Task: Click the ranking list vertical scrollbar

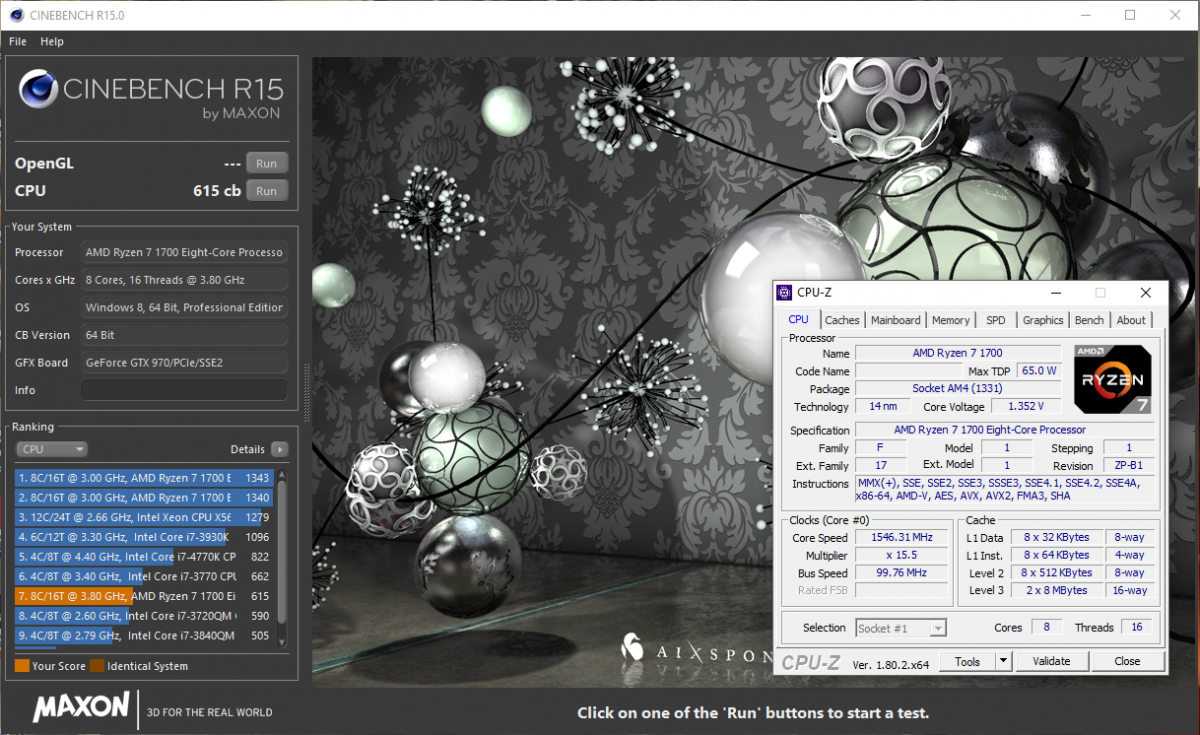Action: coord(282,560)
